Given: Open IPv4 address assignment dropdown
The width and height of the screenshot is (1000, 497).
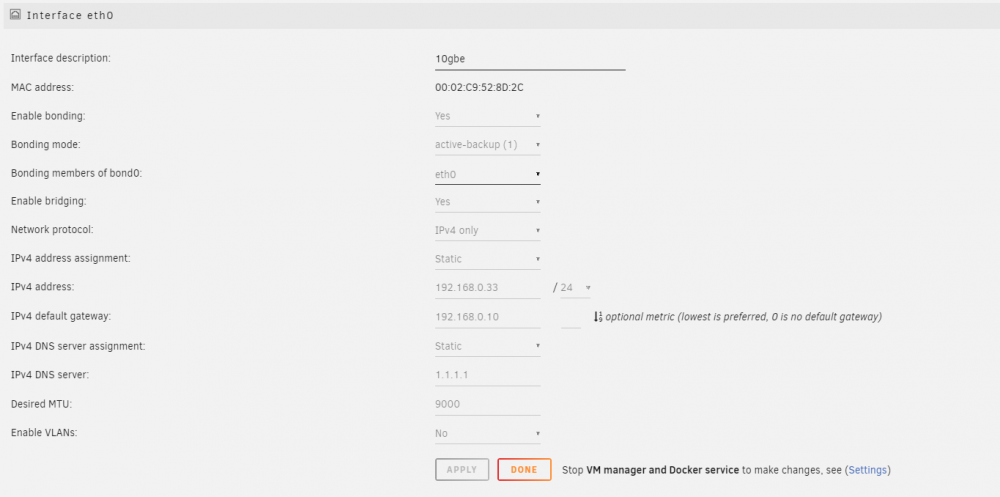Looking at the screenshot, I should click(x=488, y=259).
